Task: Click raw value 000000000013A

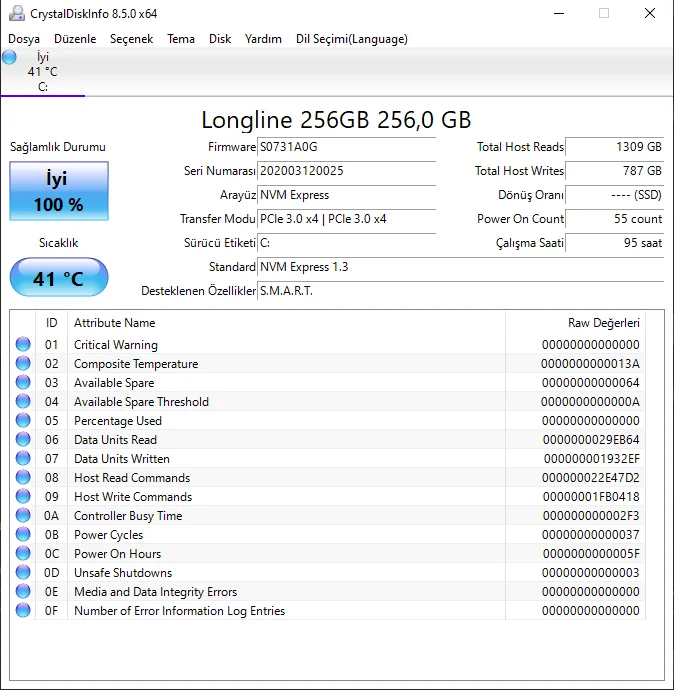Action: [590, 364]
